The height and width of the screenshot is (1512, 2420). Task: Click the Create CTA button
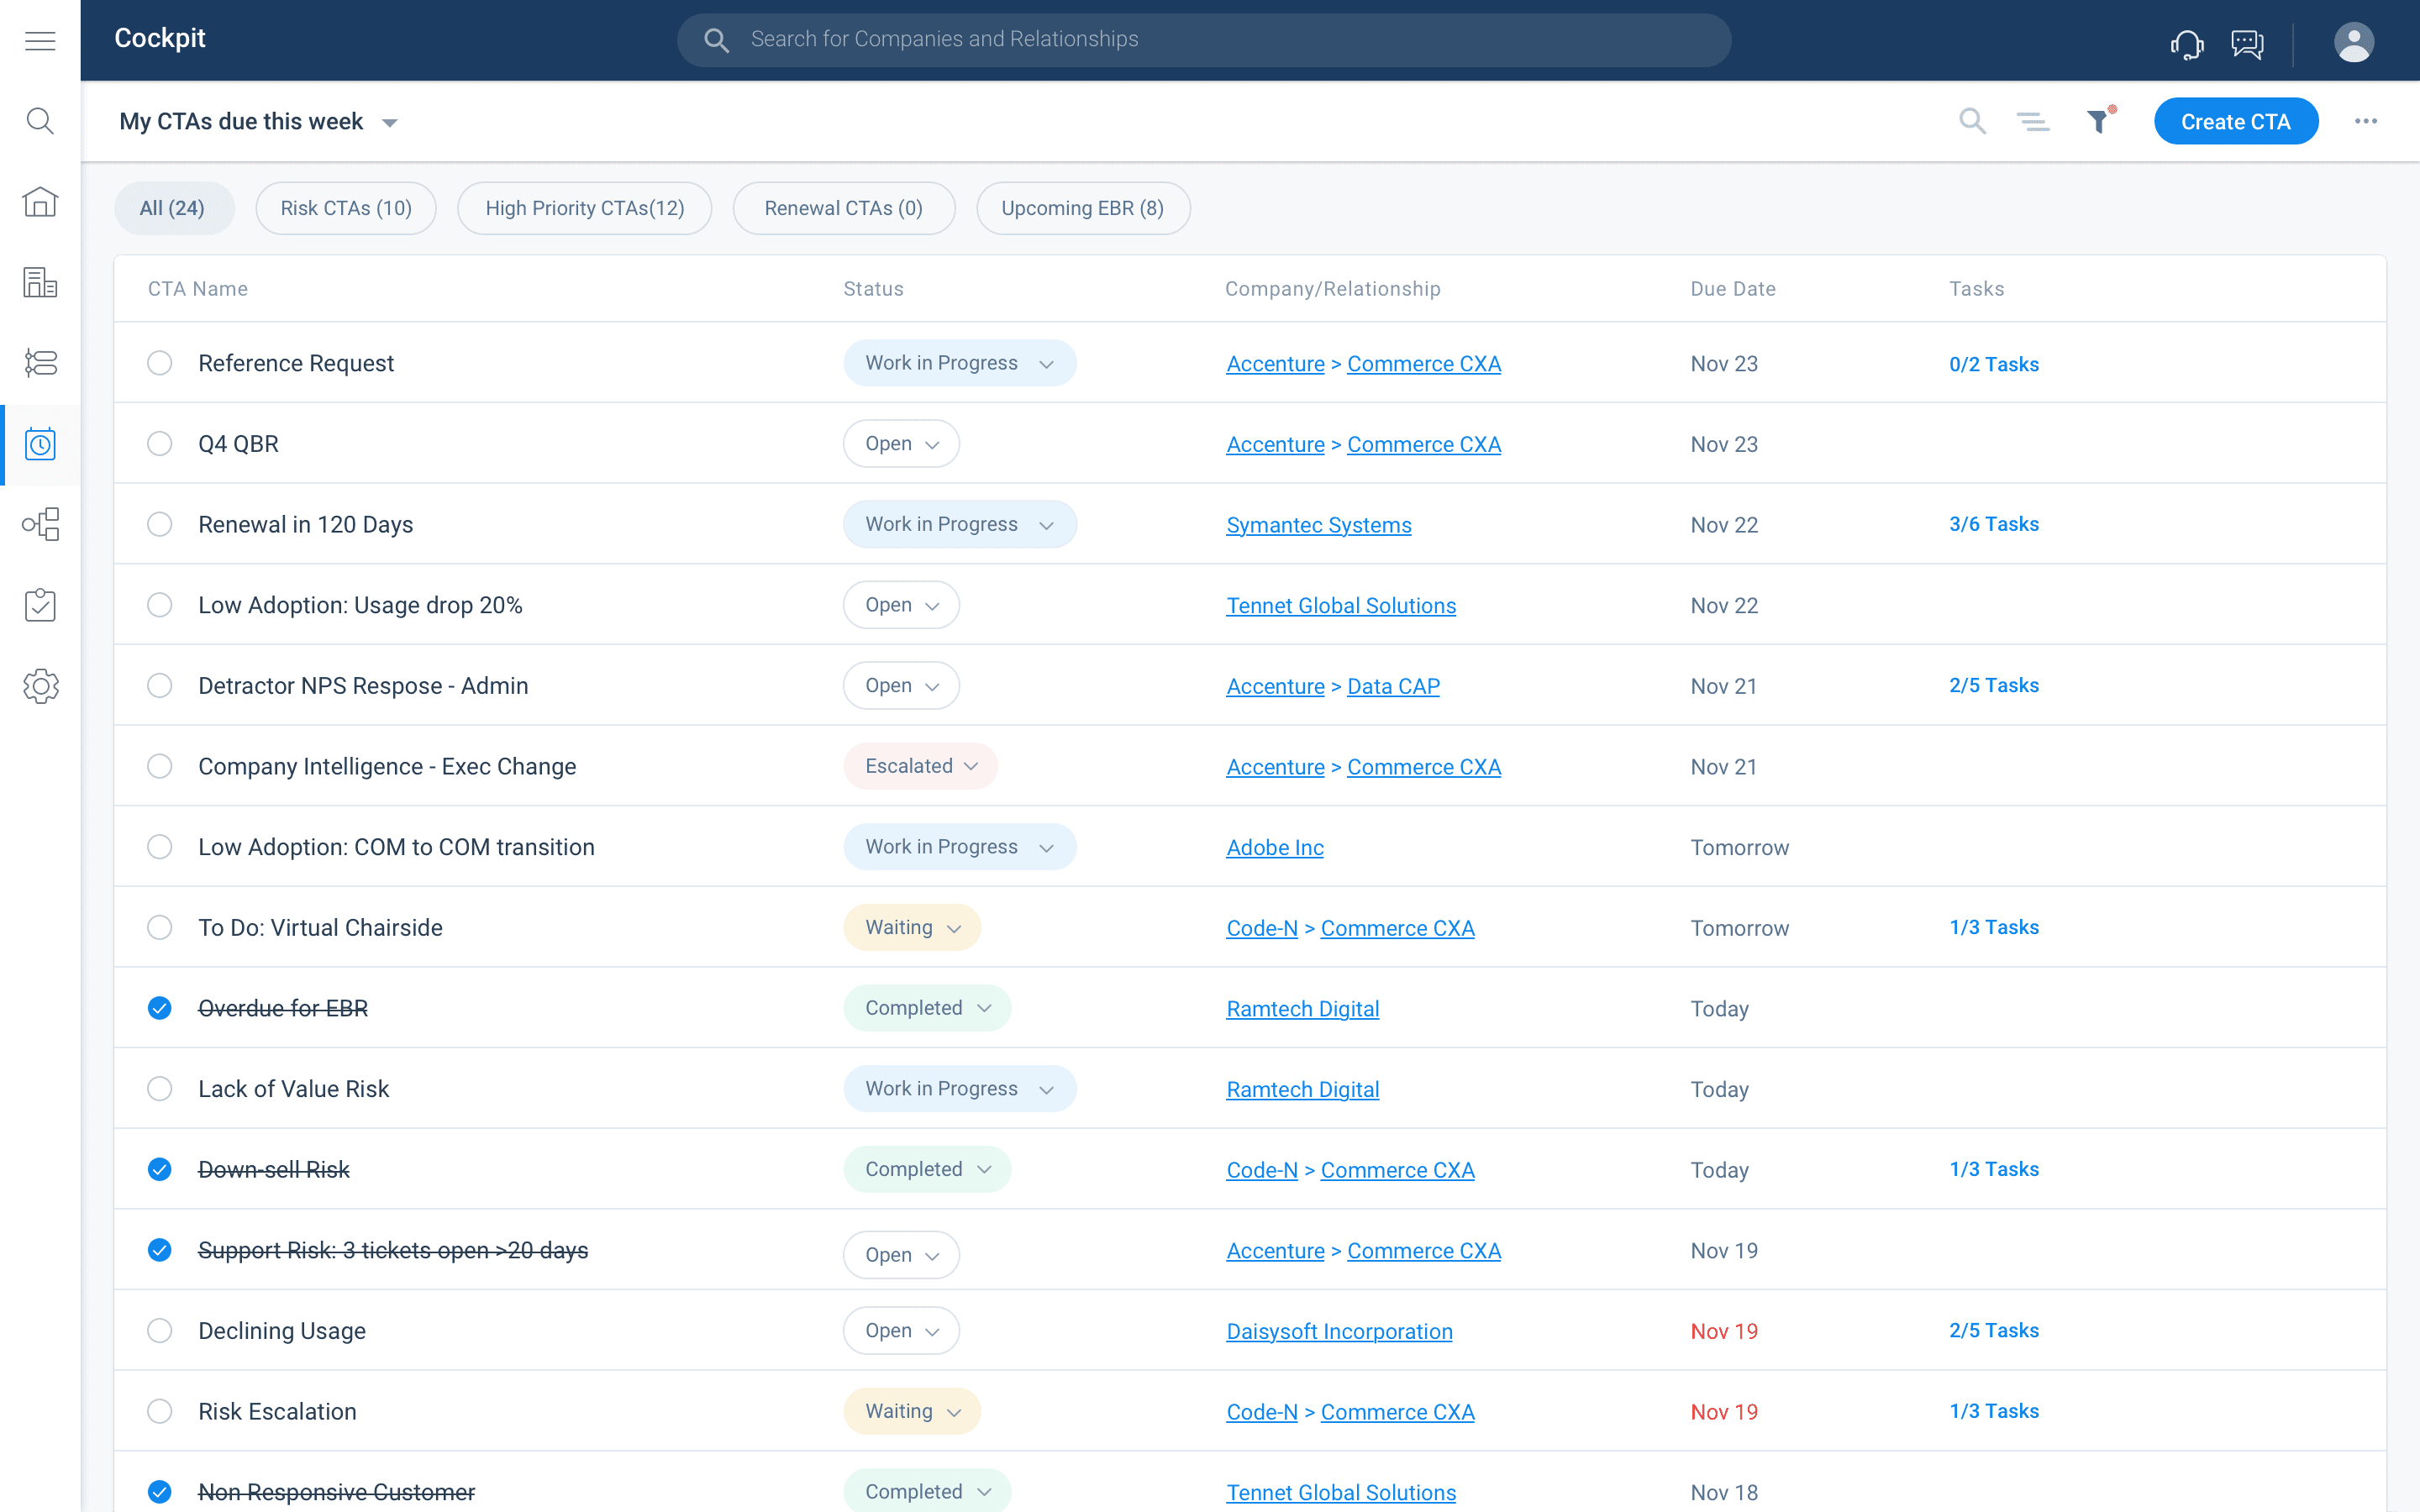click(x=2235, y=122)
